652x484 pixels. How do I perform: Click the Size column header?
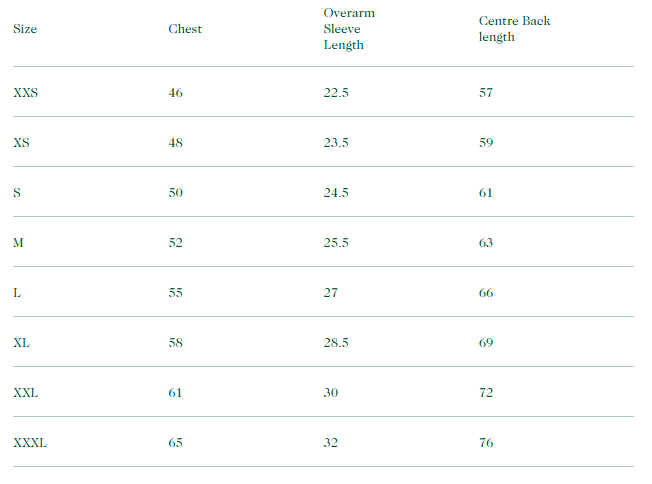[x=25, y=29]
